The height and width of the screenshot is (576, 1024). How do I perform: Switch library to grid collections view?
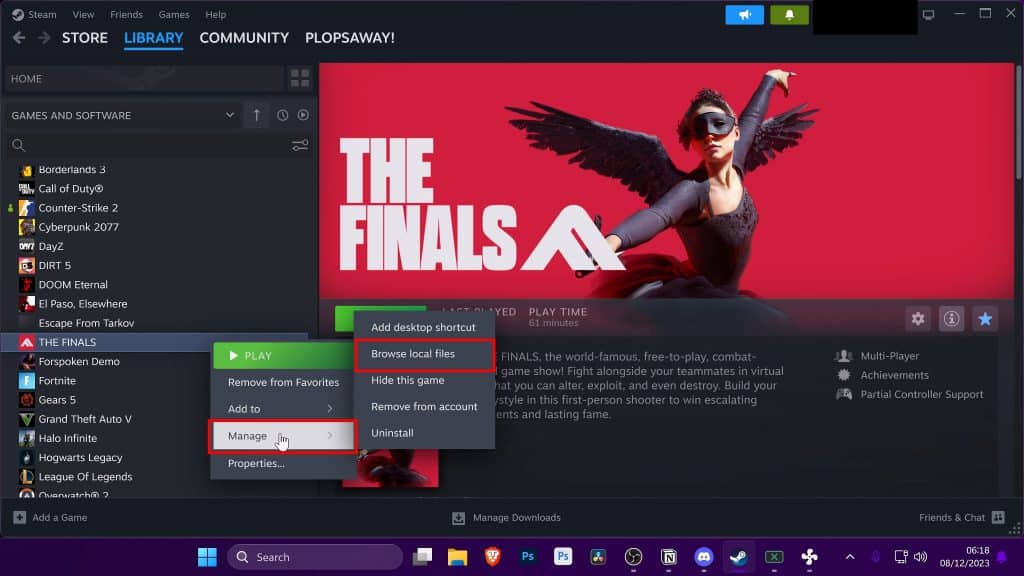coord(300,78)
